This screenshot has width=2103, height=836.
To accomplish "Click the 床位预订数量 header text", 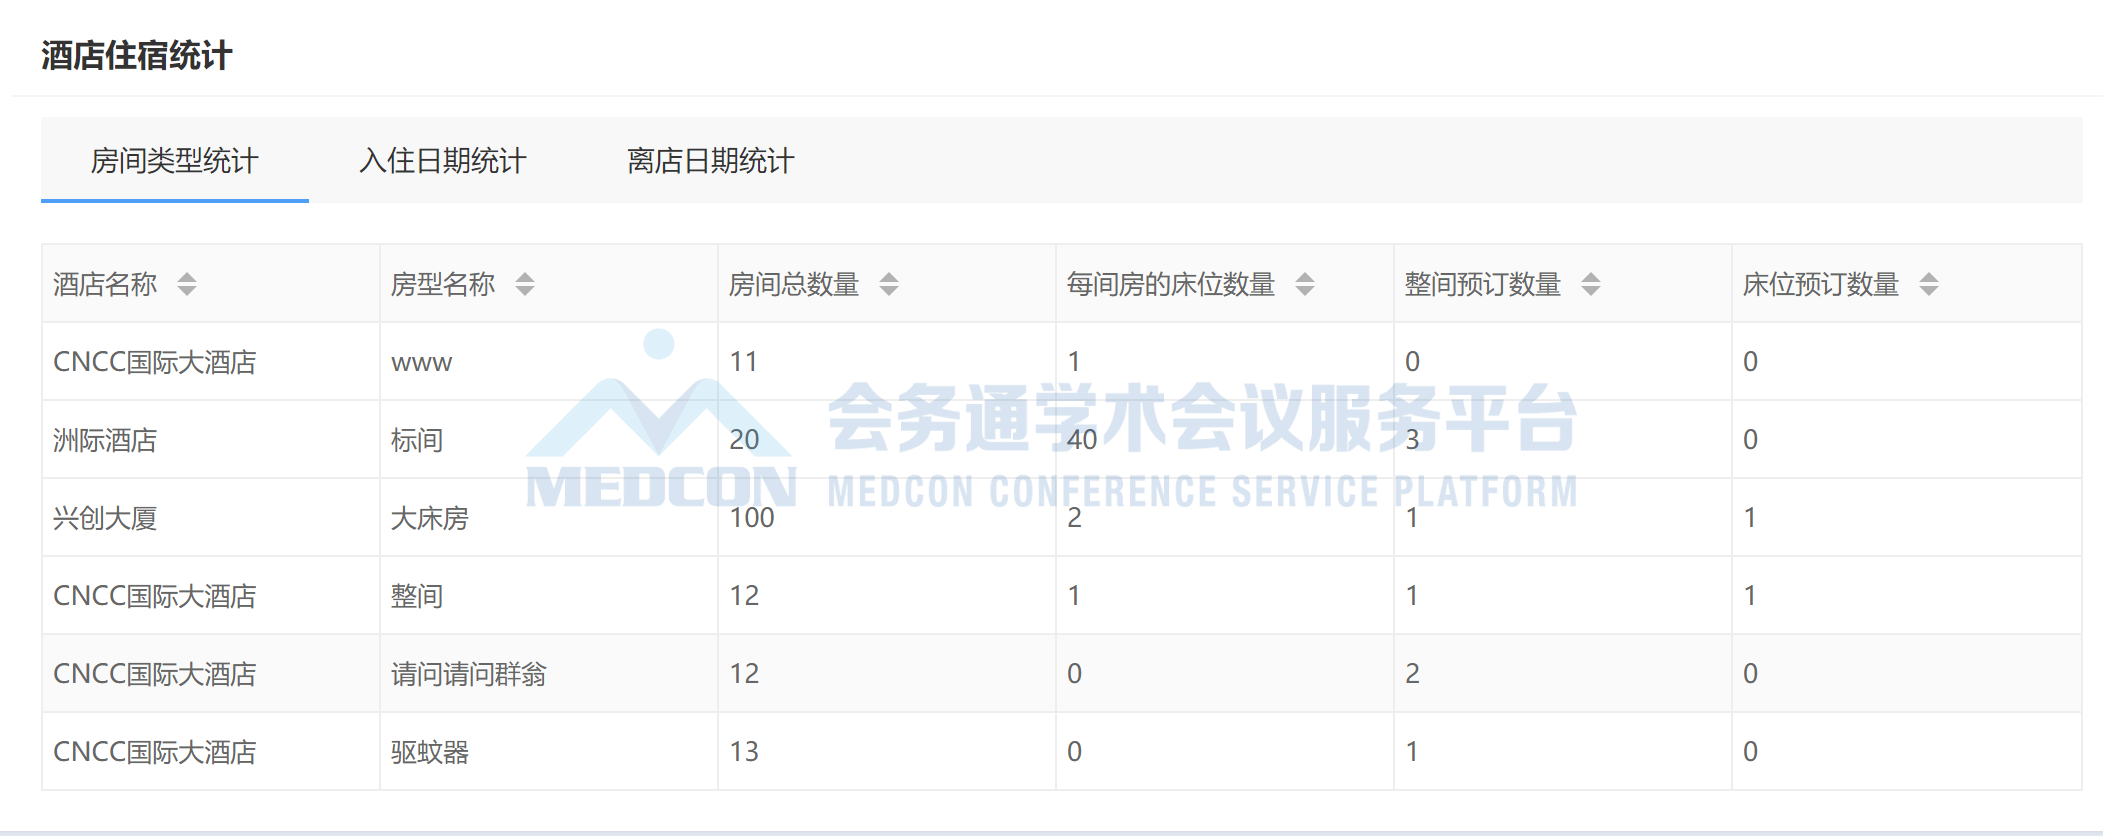I will 1821,284.
